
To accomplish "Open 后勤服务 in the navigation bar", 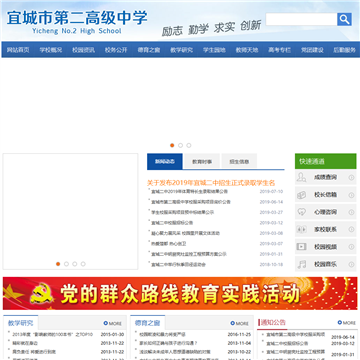I will (344, 50).
